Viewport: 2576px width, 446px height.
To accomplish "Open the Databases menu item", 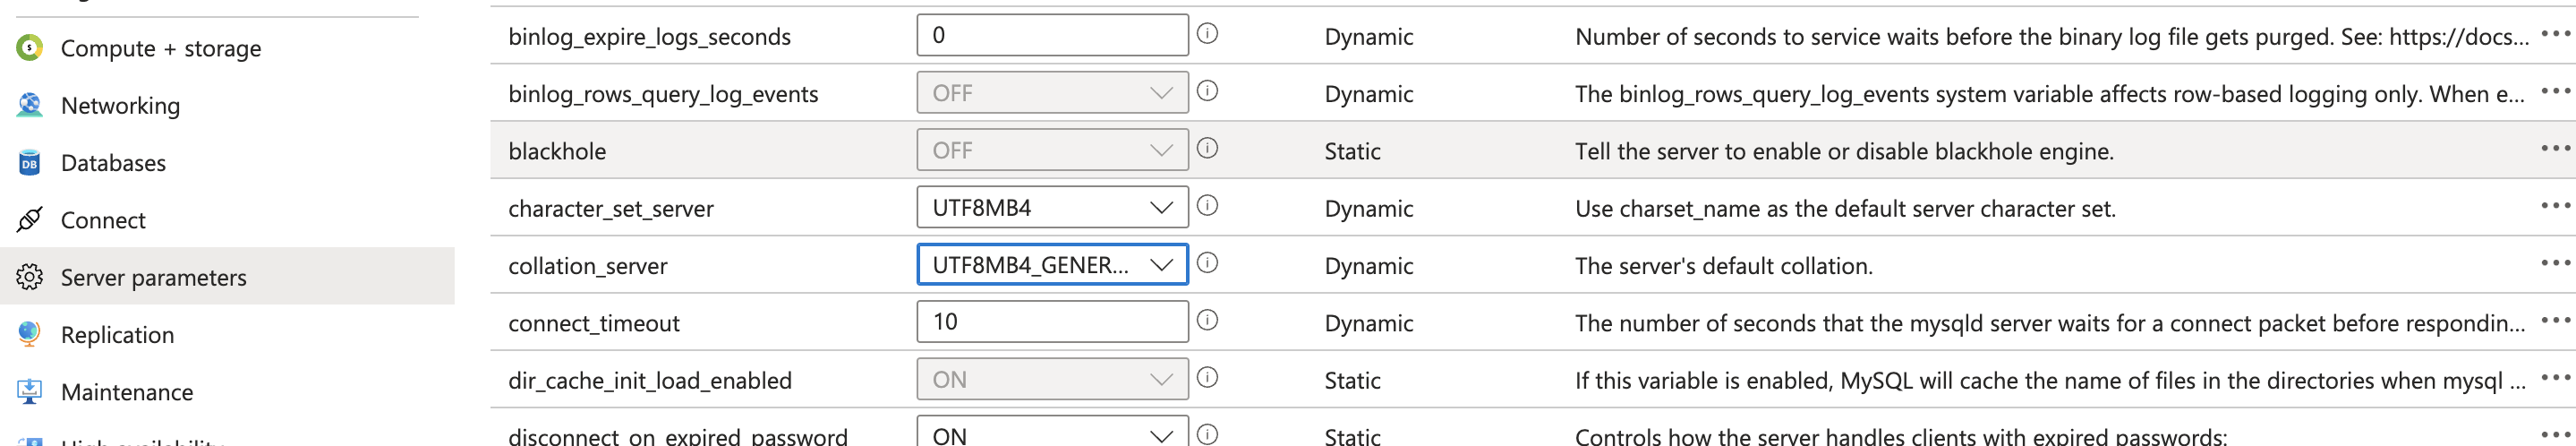I will pyautogui.click(x=113, y=162).
